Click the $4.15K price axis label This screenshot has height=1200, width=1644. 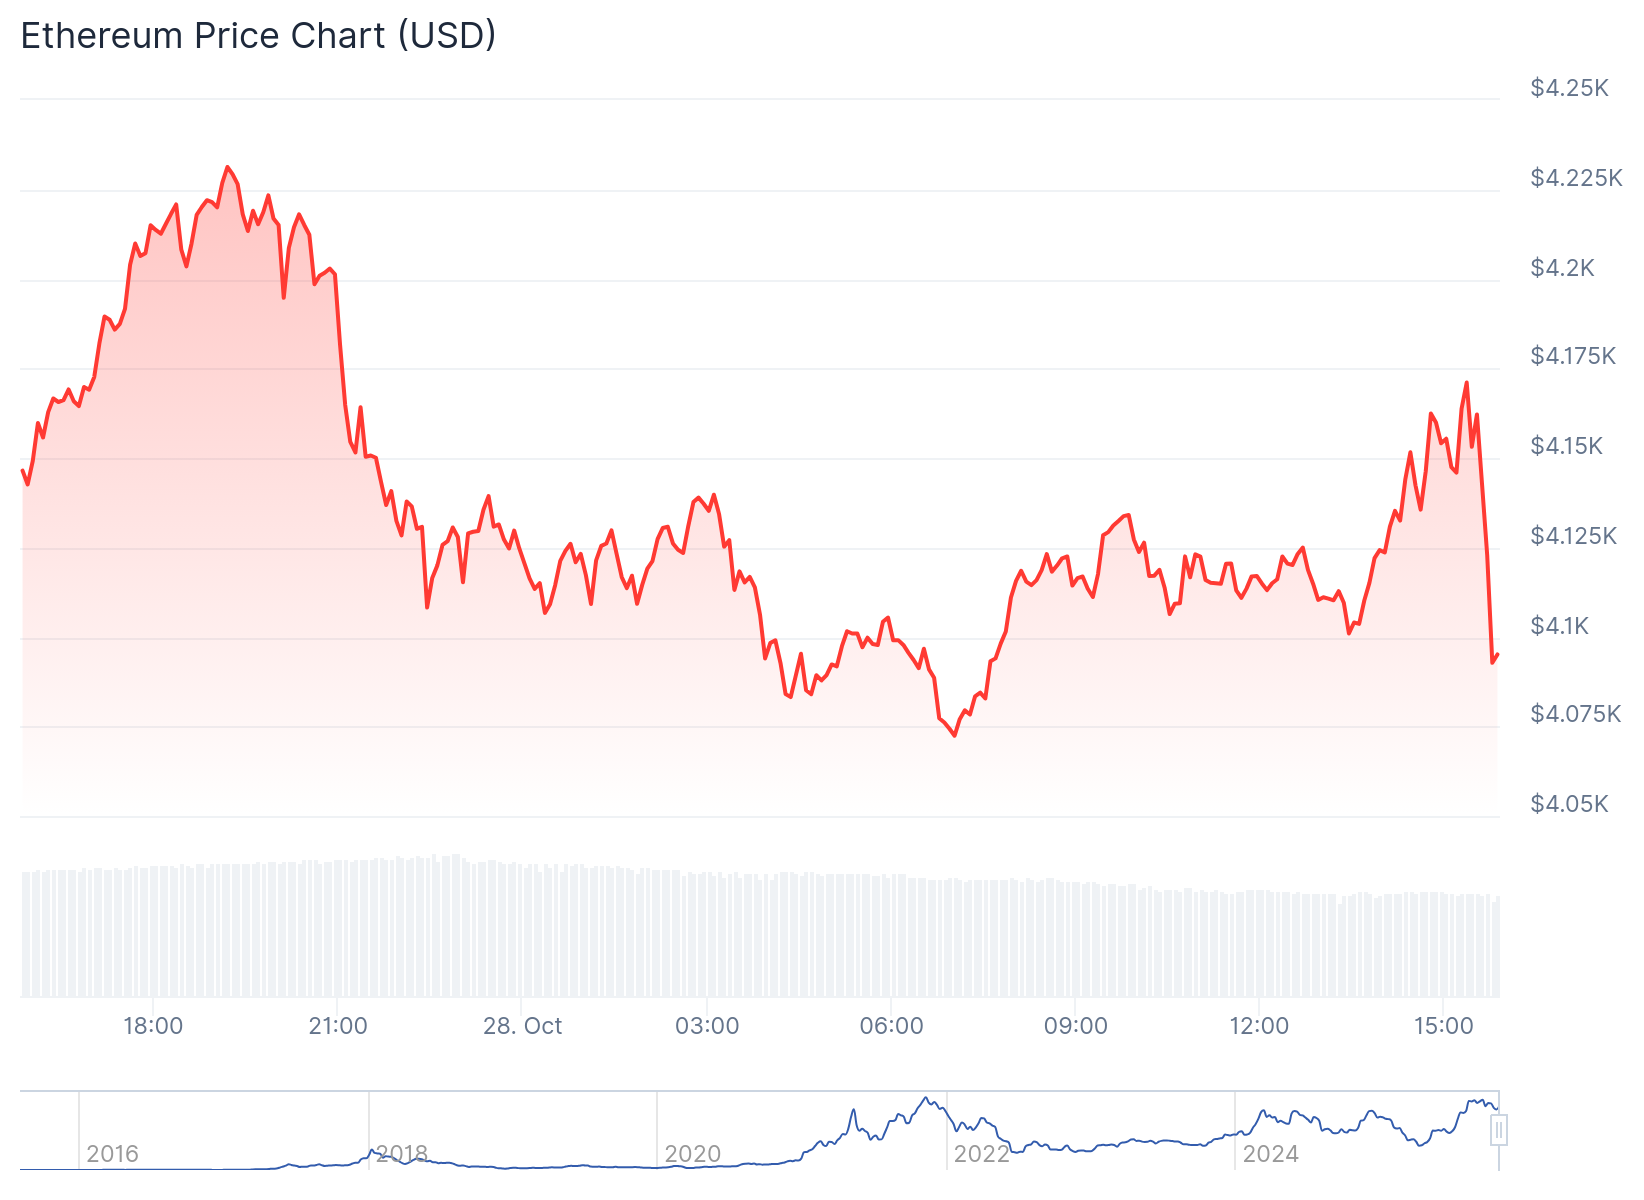click(1566, 446)
